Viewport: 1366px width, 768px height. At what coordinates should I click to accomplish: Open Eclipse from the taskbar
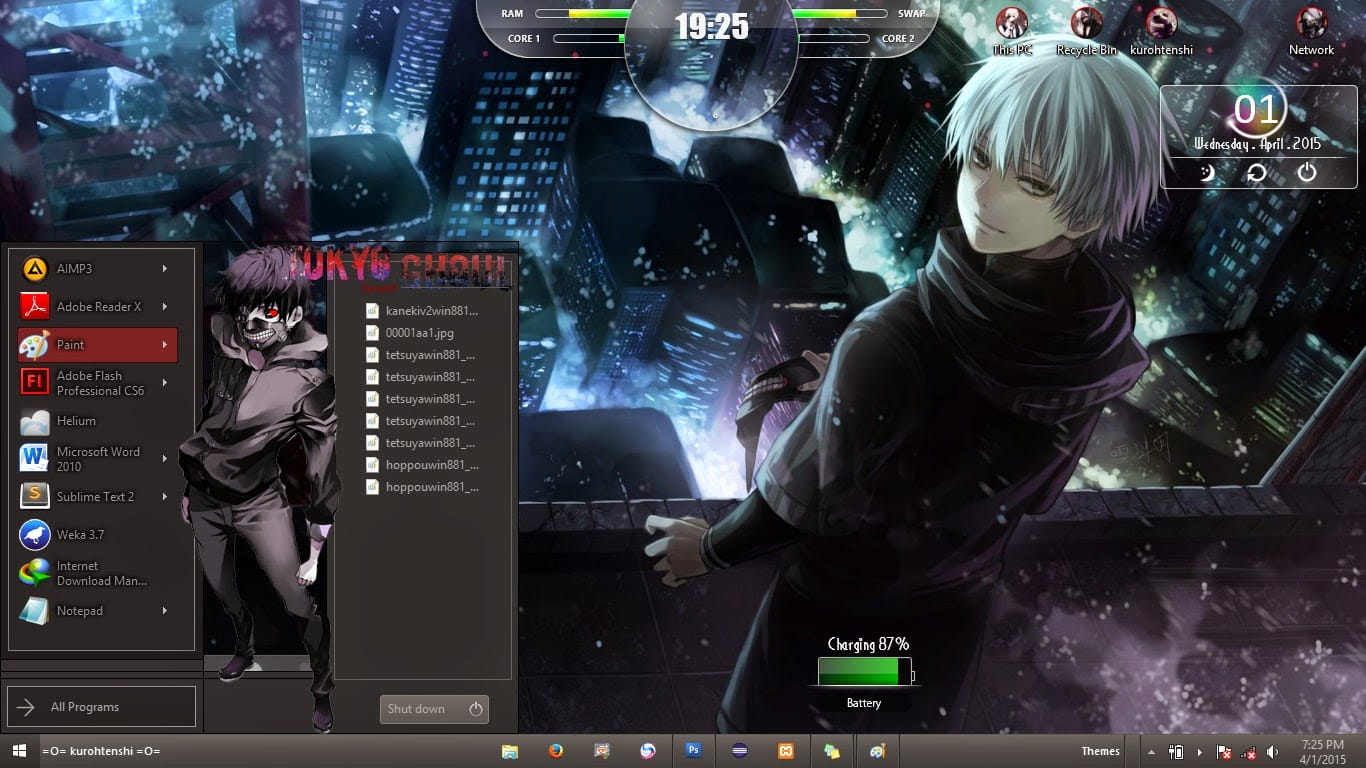coord(740,751)
